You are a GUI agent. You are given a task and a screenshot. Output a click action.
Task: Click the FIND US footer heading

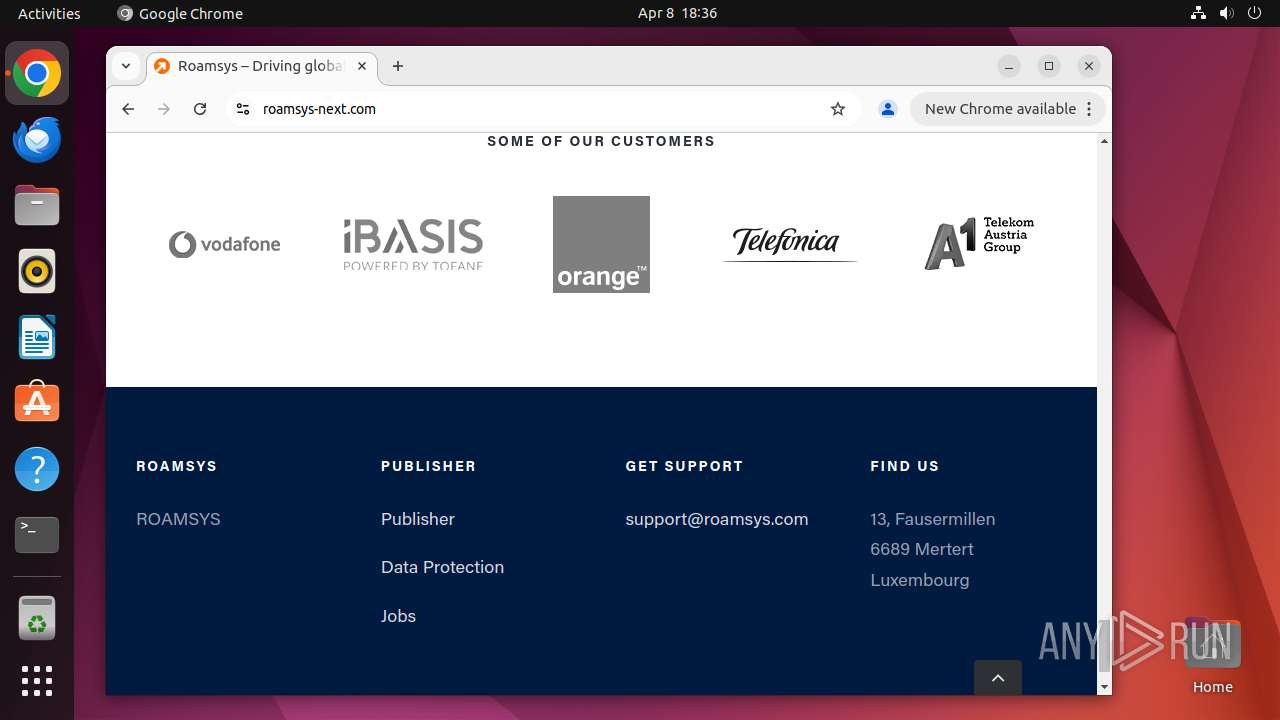(x=905, y=466)
